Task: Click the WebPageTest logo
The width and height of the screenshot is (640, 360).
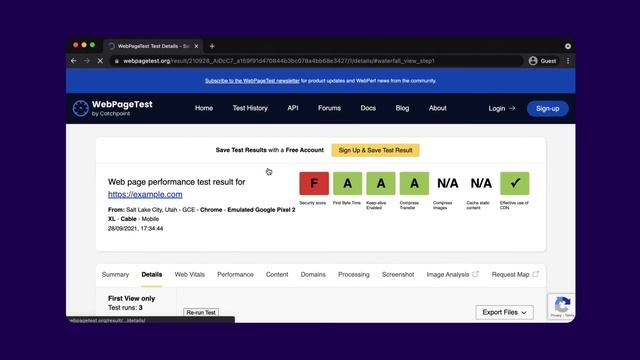Action: click(x=113, y=108)
